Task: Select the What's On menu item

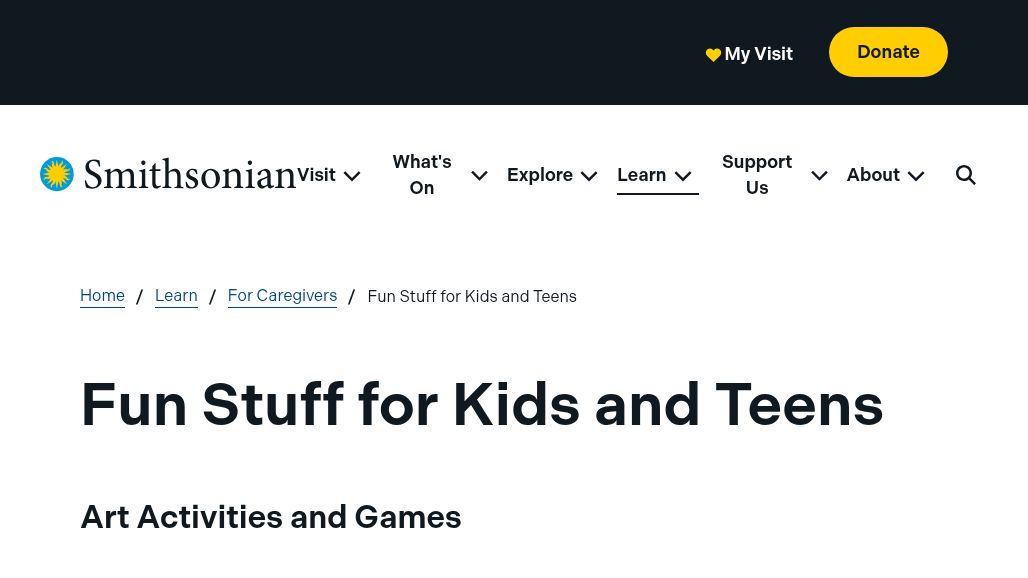Action: [421, 175]
